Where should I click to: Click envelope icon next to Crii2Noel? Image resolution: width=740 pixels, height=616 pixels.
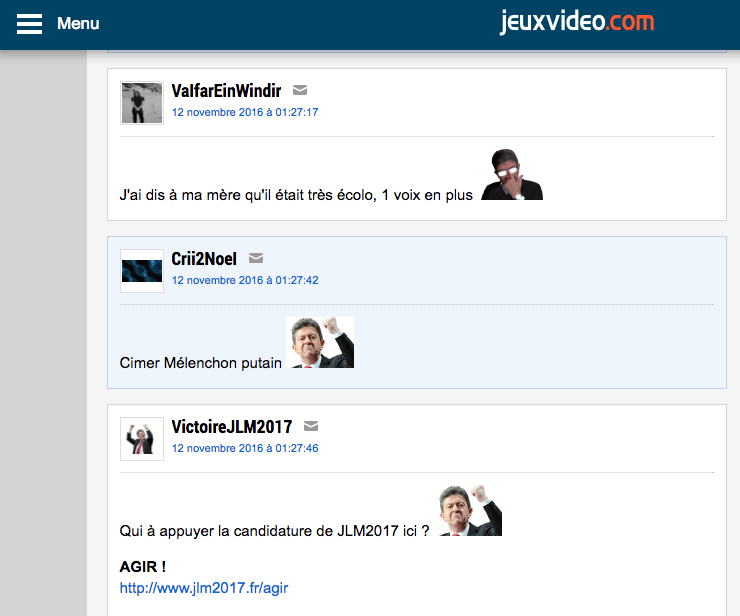tap(256, 259)
